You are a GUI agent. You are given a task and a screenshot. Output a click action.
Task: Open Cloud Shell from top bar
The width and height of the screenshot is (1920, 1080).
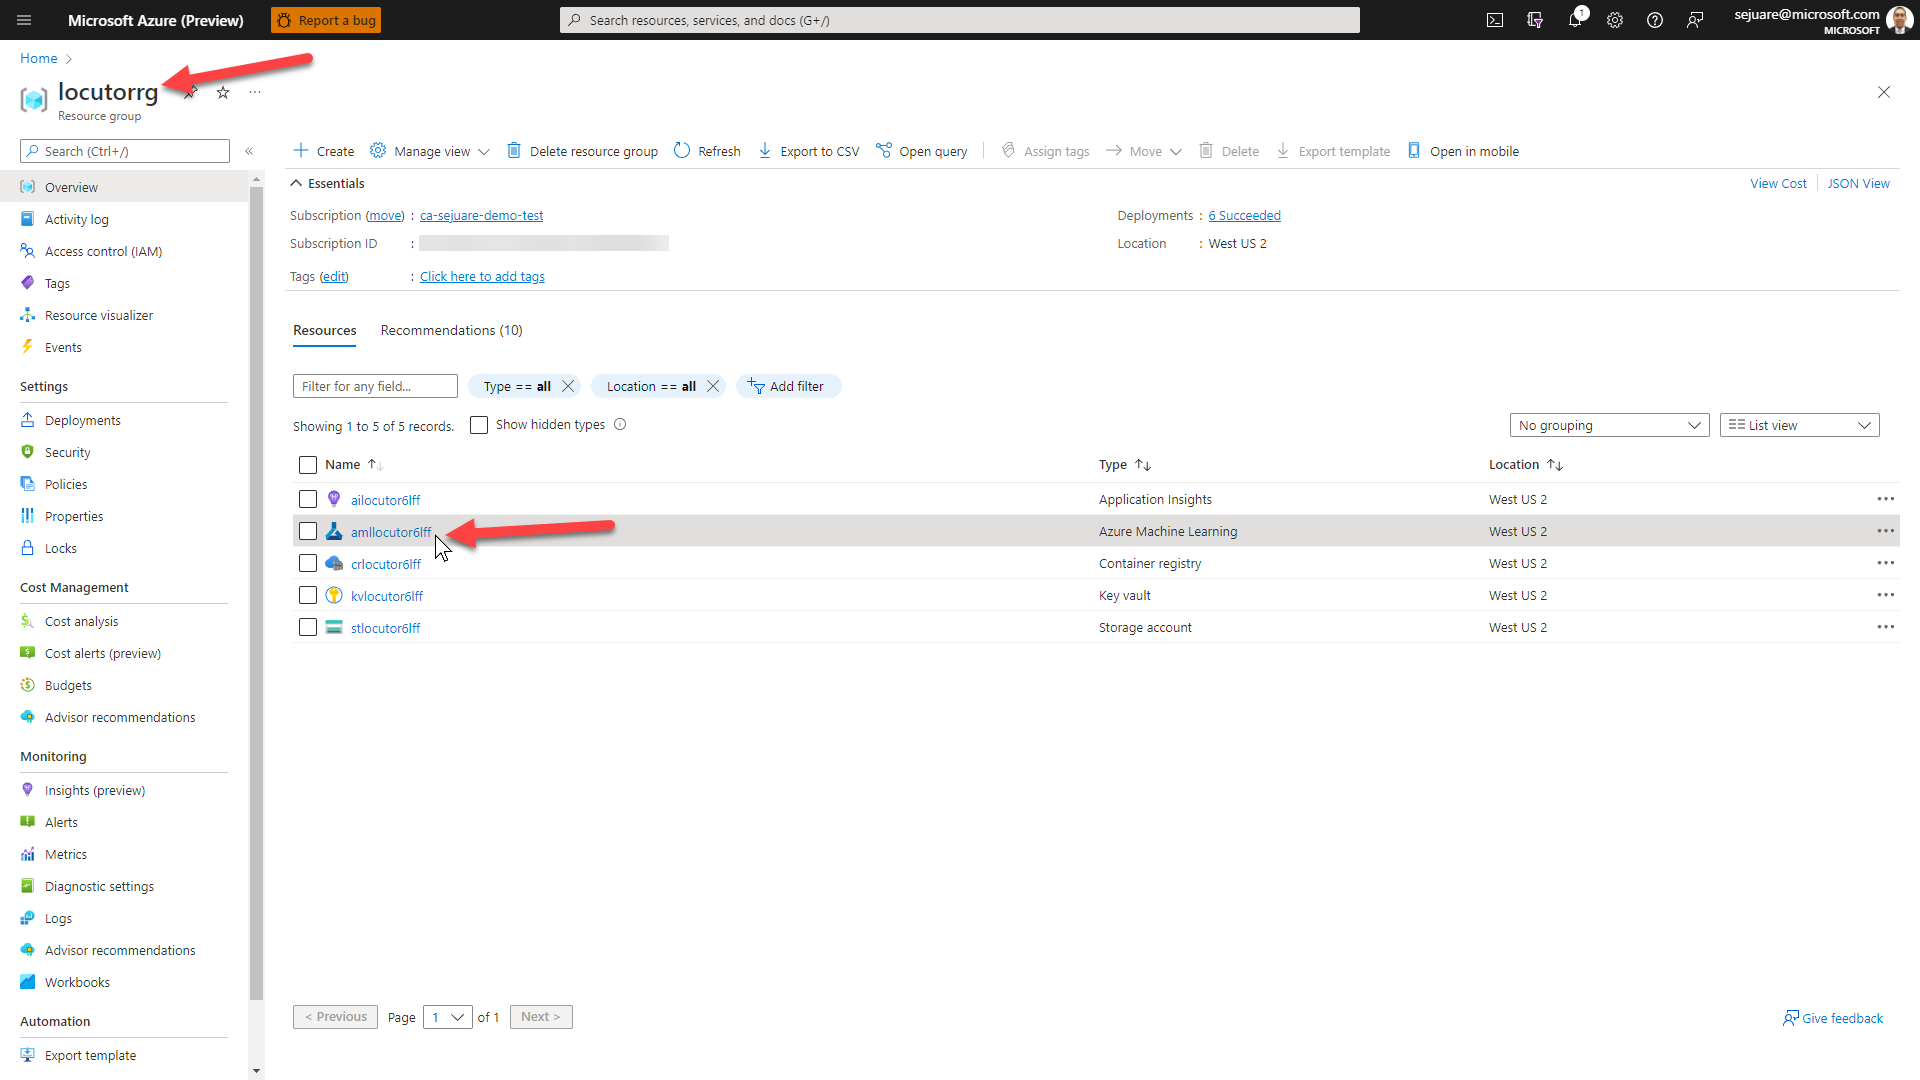[1495, 20]
